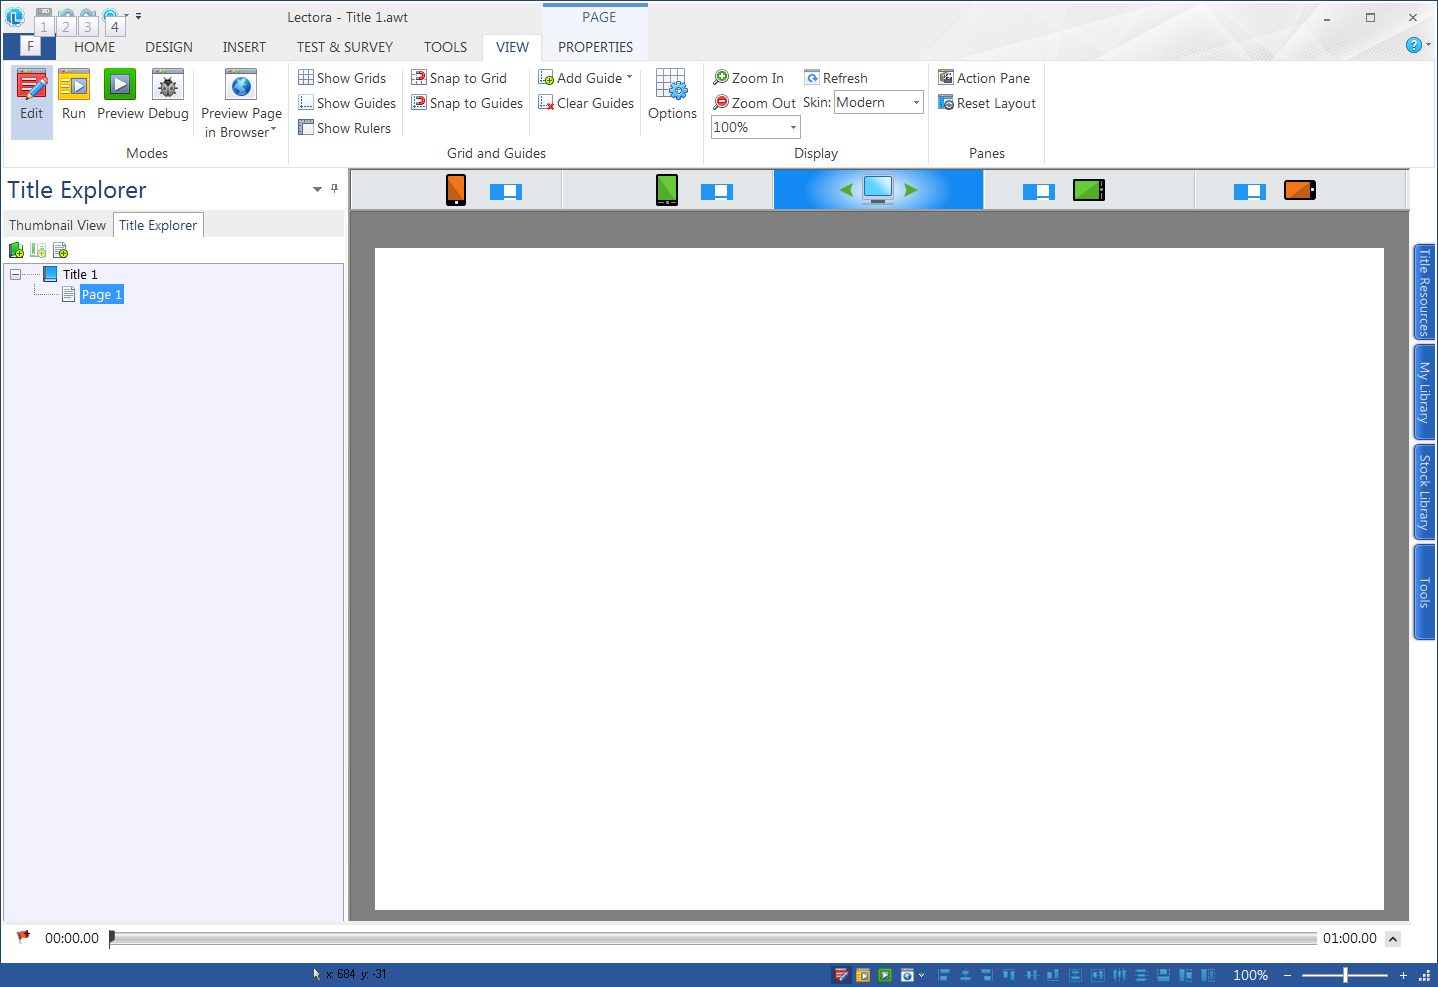Click the left green arrow beside the desktop view

tap(846, 190)
